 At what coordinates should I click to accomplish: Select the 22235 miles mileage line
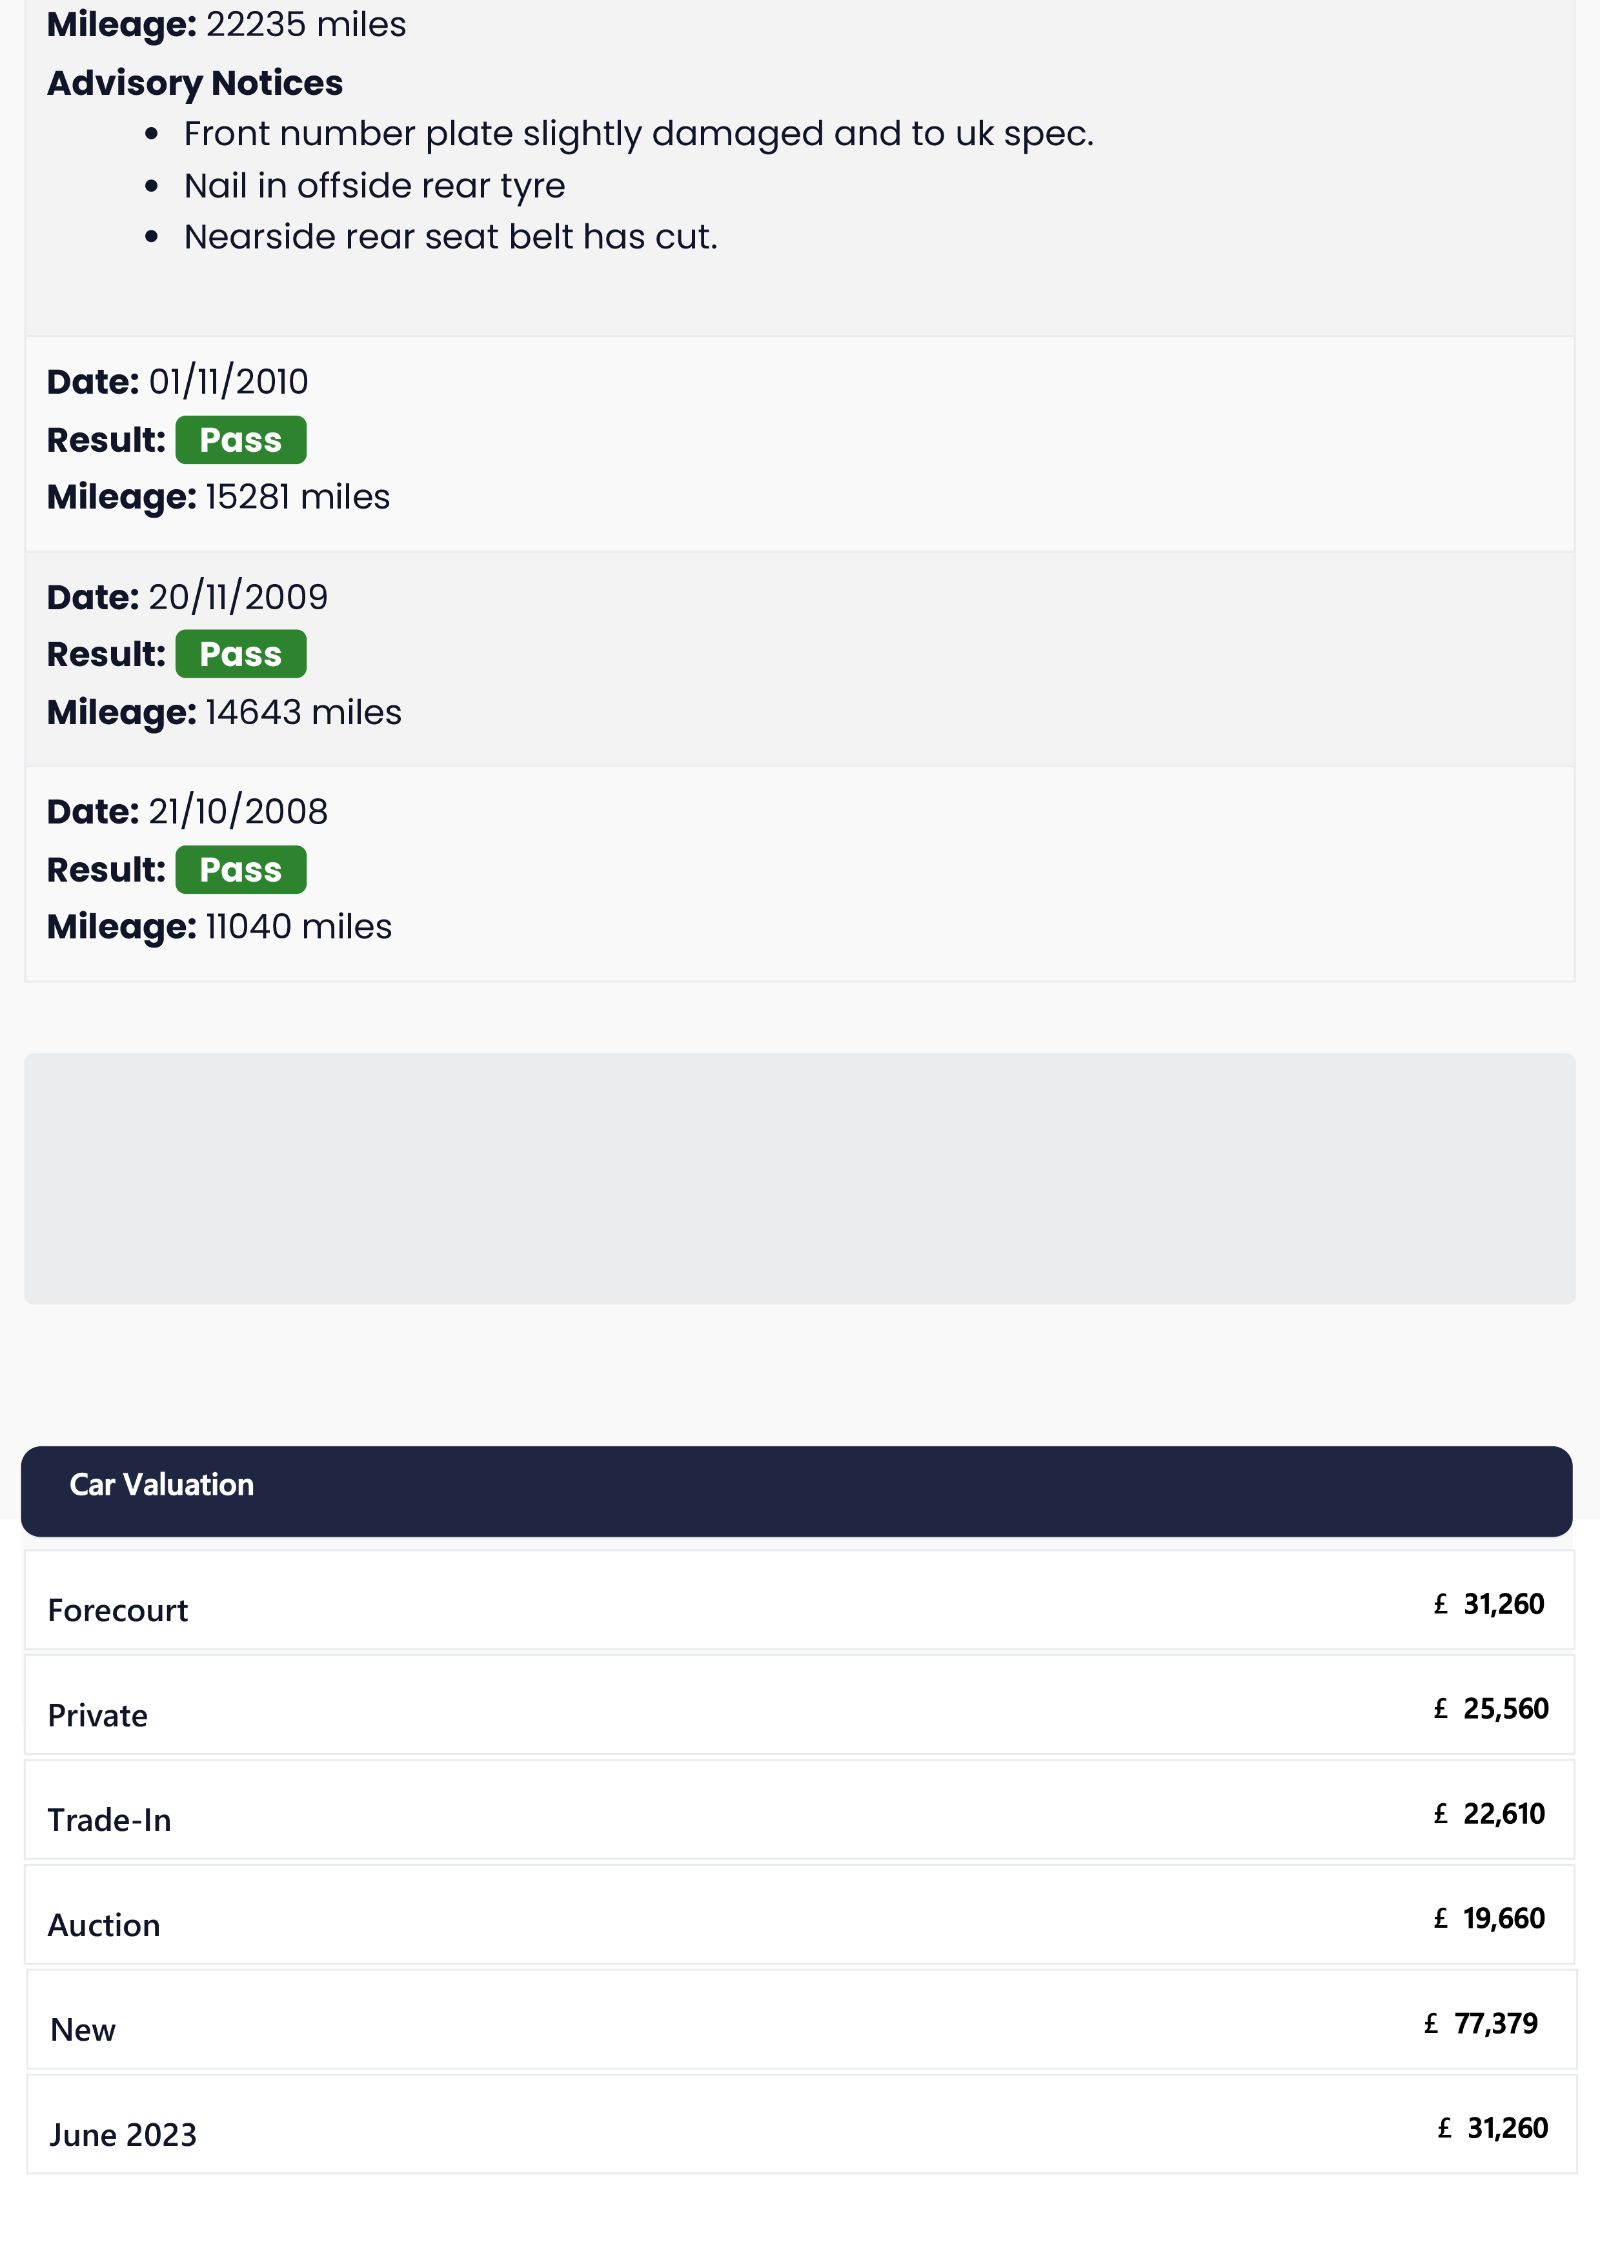[227, 24]
